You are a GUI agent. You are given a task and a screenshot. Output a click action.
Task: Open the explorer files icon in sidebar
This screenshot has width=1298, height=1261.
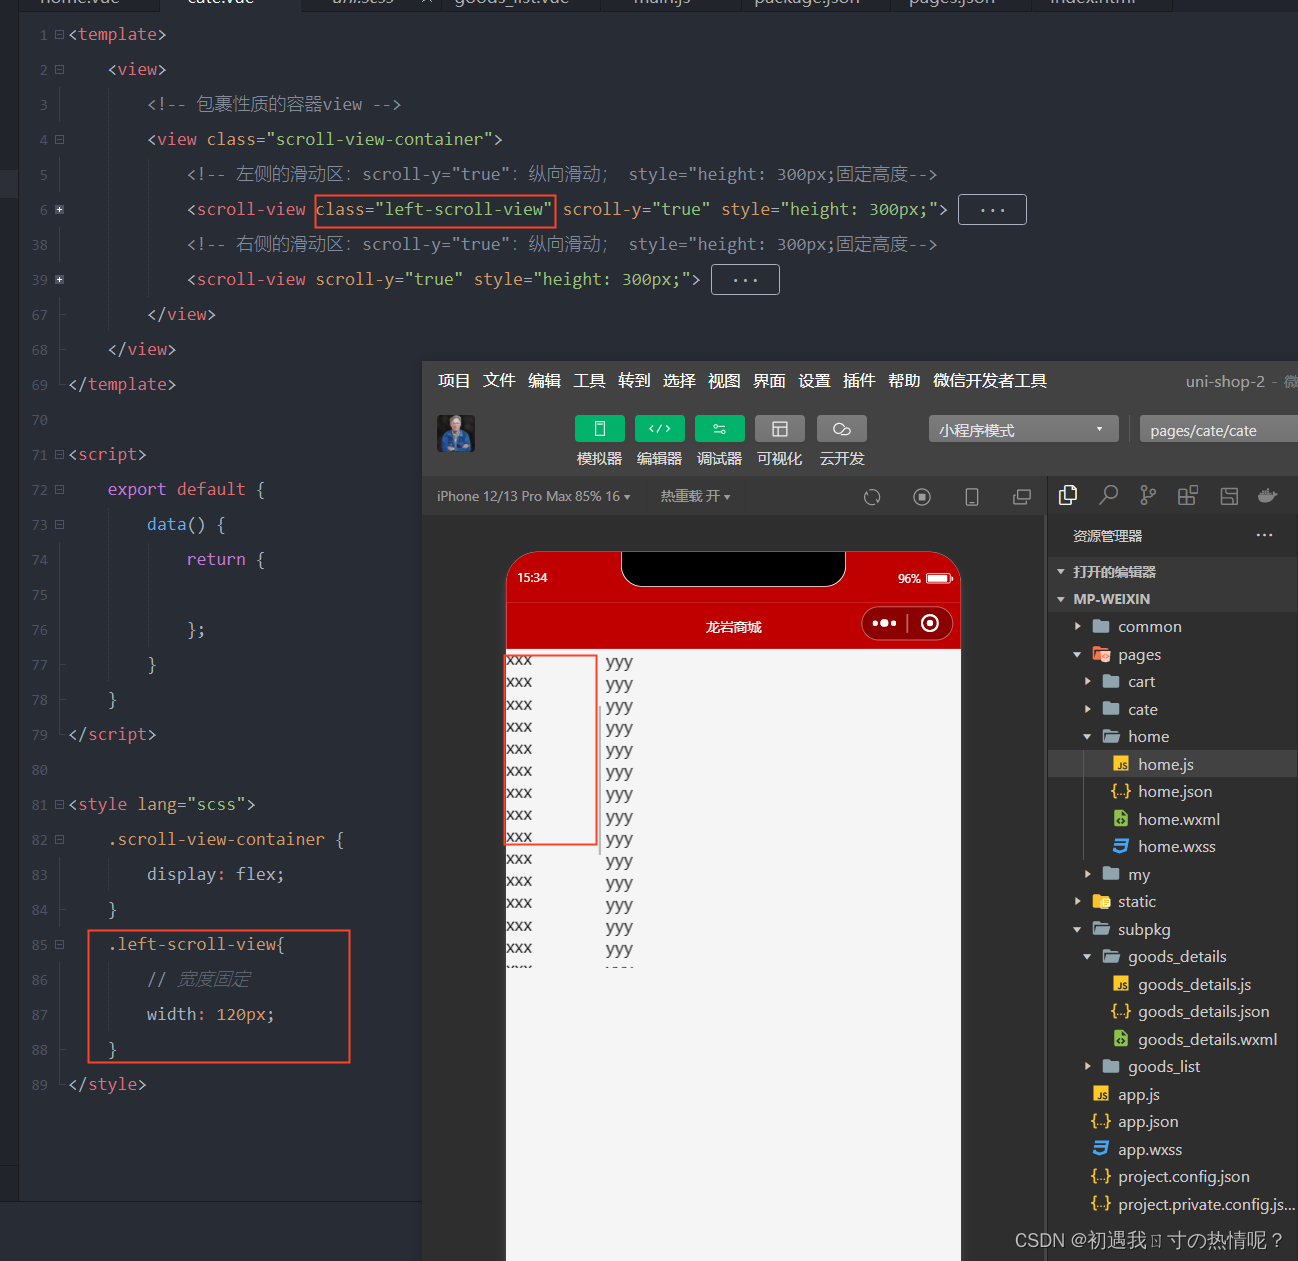1068,495
